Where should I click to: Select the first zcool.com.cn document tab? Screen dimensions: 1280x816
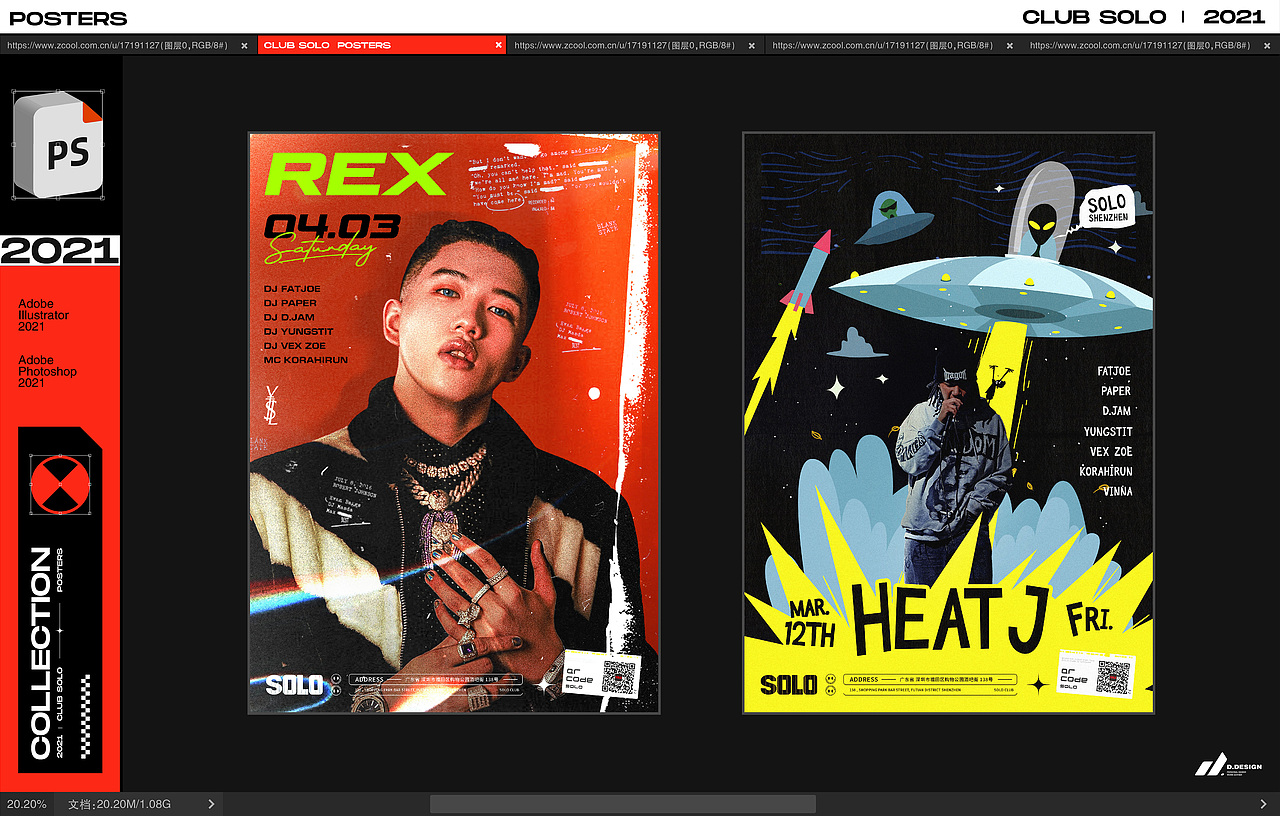pyautogui.click(x=116, y=45)
